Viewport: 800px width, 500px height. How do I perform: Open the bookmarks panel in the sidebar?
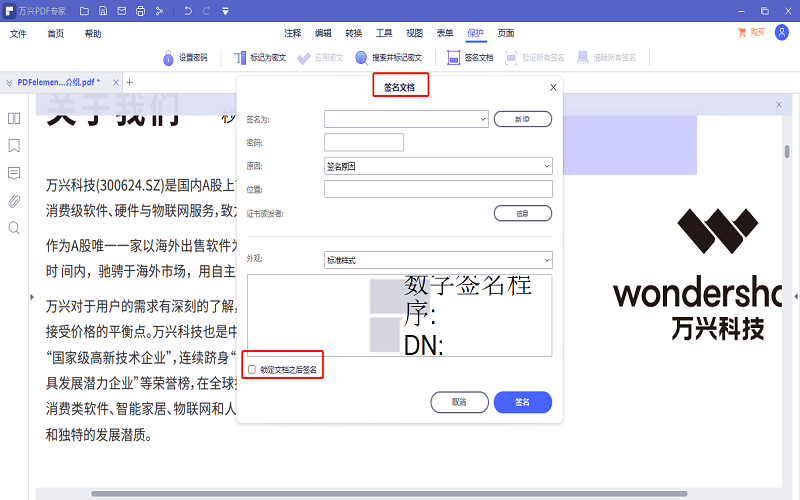pyautogui.click(x=14, y=146)
